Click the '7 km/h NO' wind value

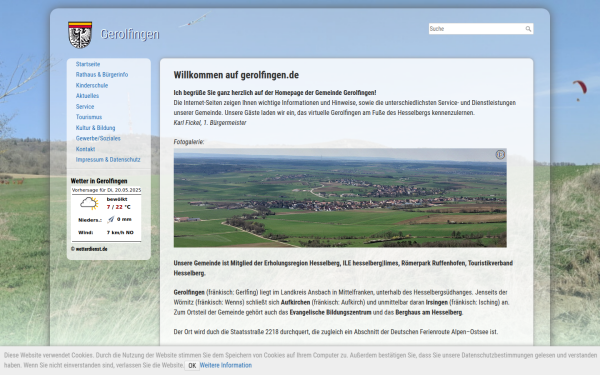pyautogui.click(x=120, y=232)
